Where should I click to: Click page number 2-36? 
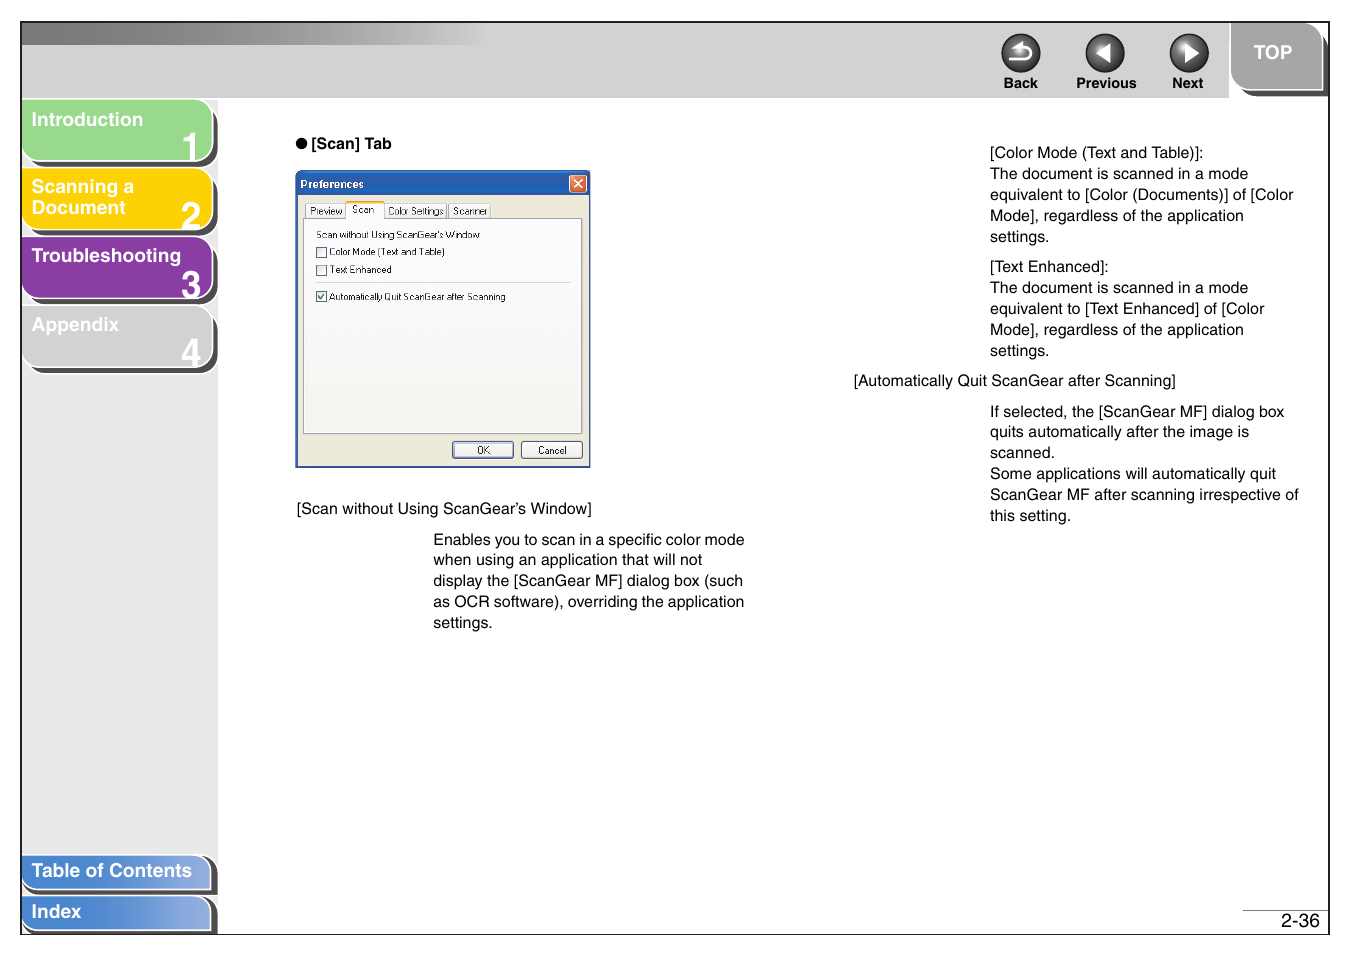(1300, 921)
